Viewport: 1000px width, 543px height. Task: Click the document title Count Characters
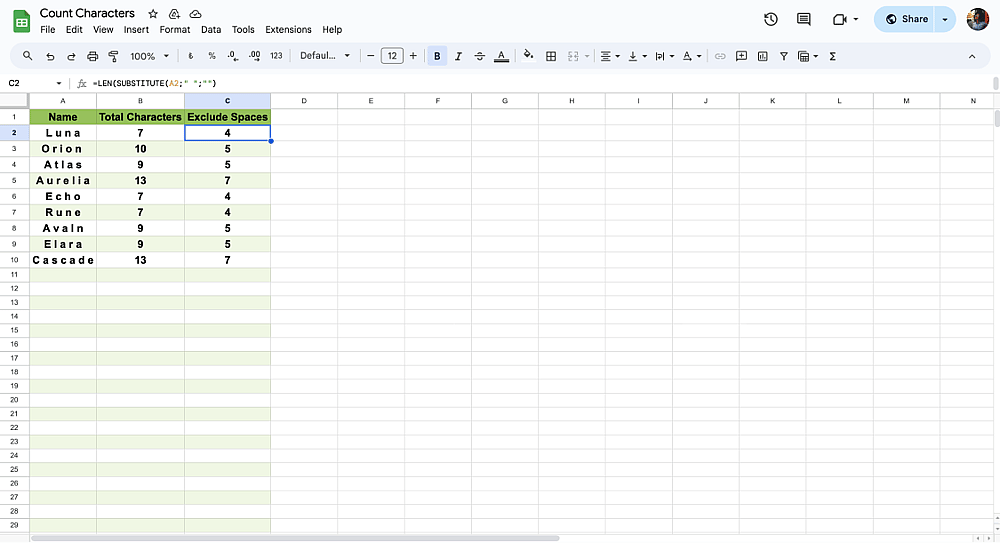pos(87,13)
